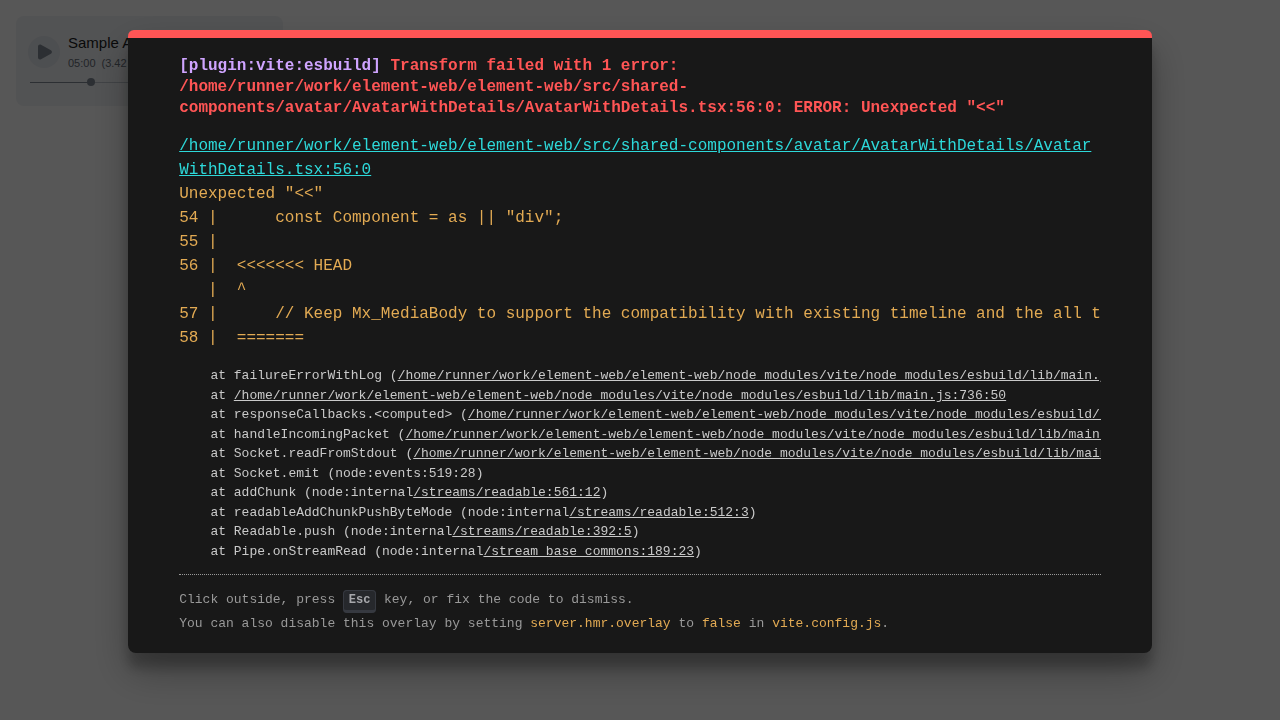Screen dimensions: 1280x720
Task: Click the server.hmr.overlay setting text
Action: 600,624
